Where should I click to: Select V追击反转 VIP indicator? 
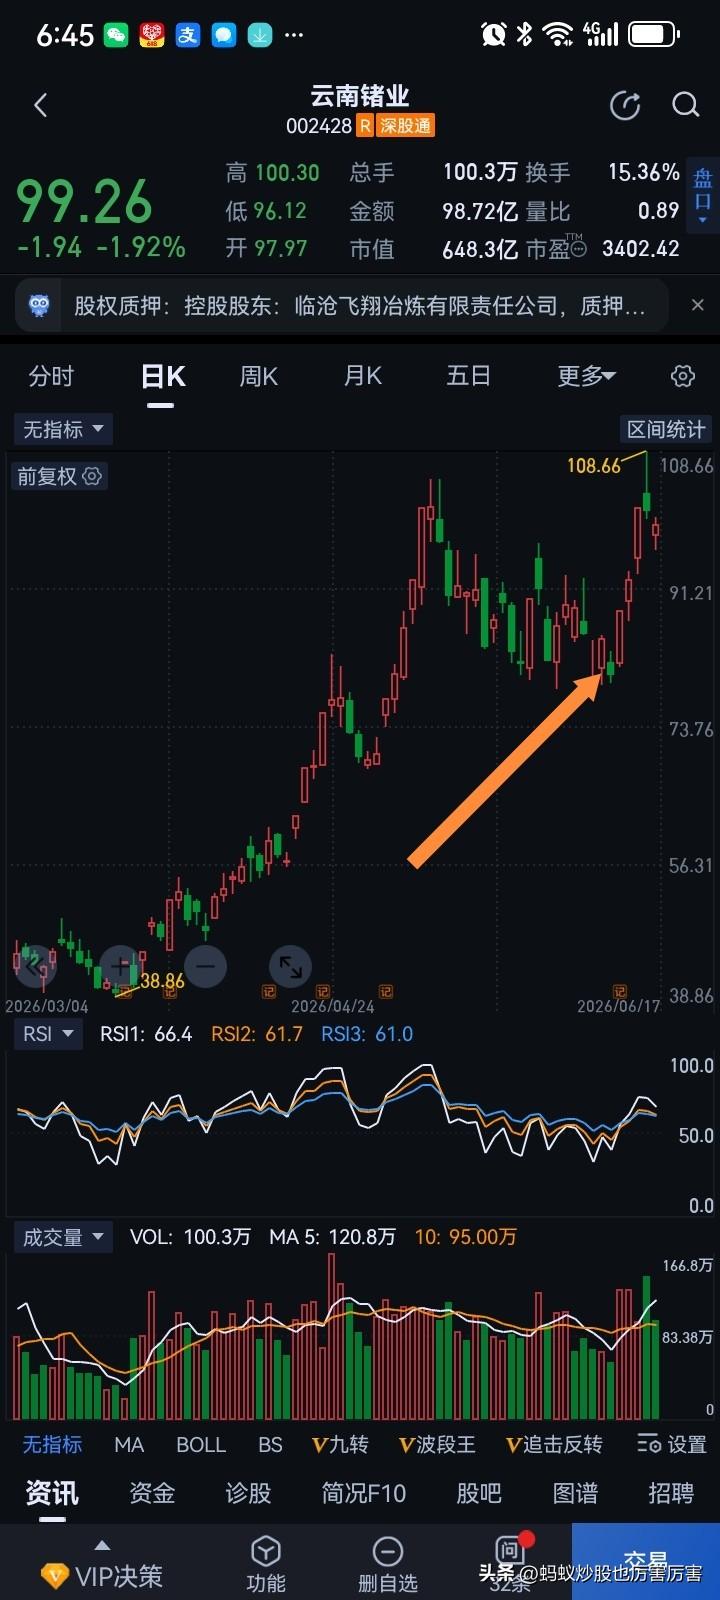(554, 1444)
